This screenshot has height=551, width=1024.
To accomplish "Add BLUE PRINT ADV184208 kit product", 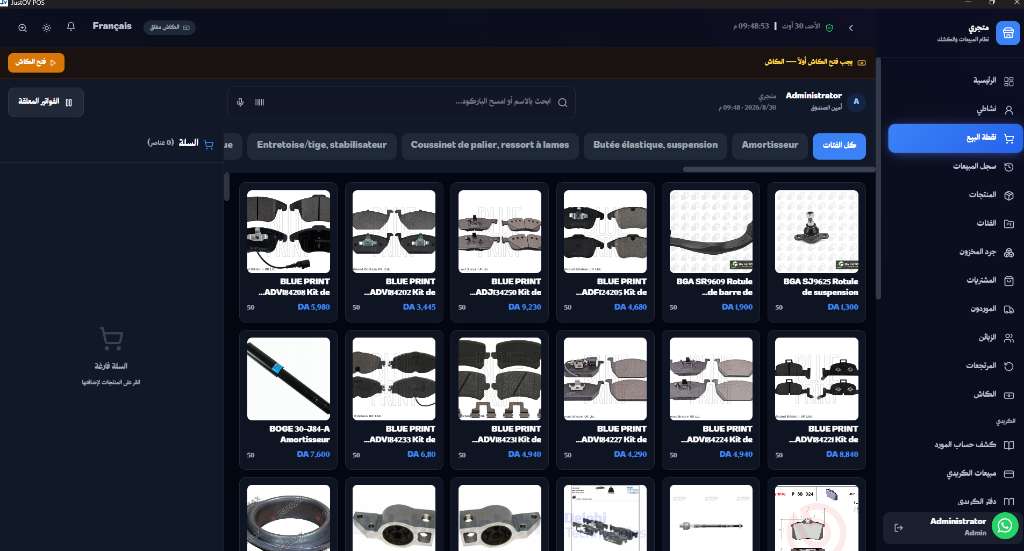I will tap(288, 252).
